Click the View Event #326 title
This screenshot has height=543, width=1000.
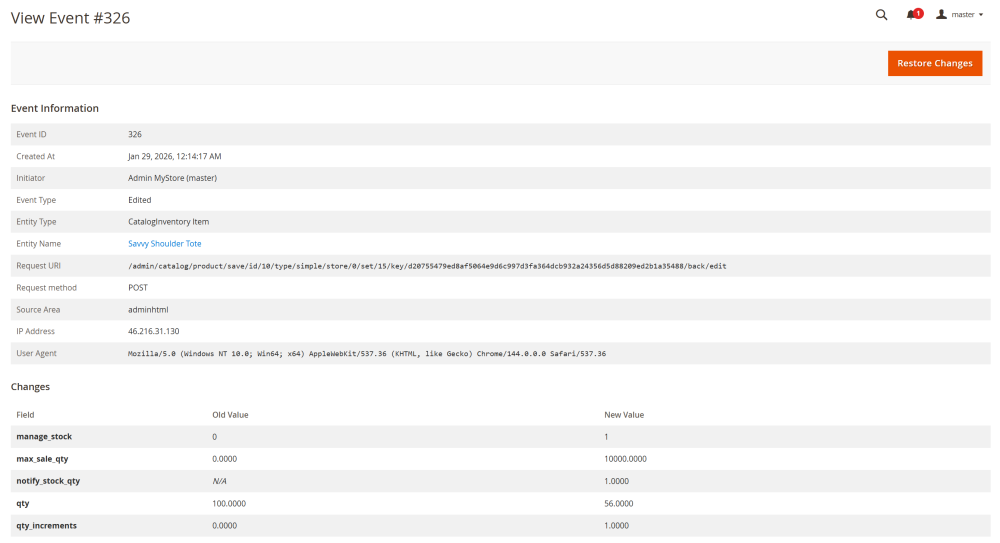coord(70,18)
